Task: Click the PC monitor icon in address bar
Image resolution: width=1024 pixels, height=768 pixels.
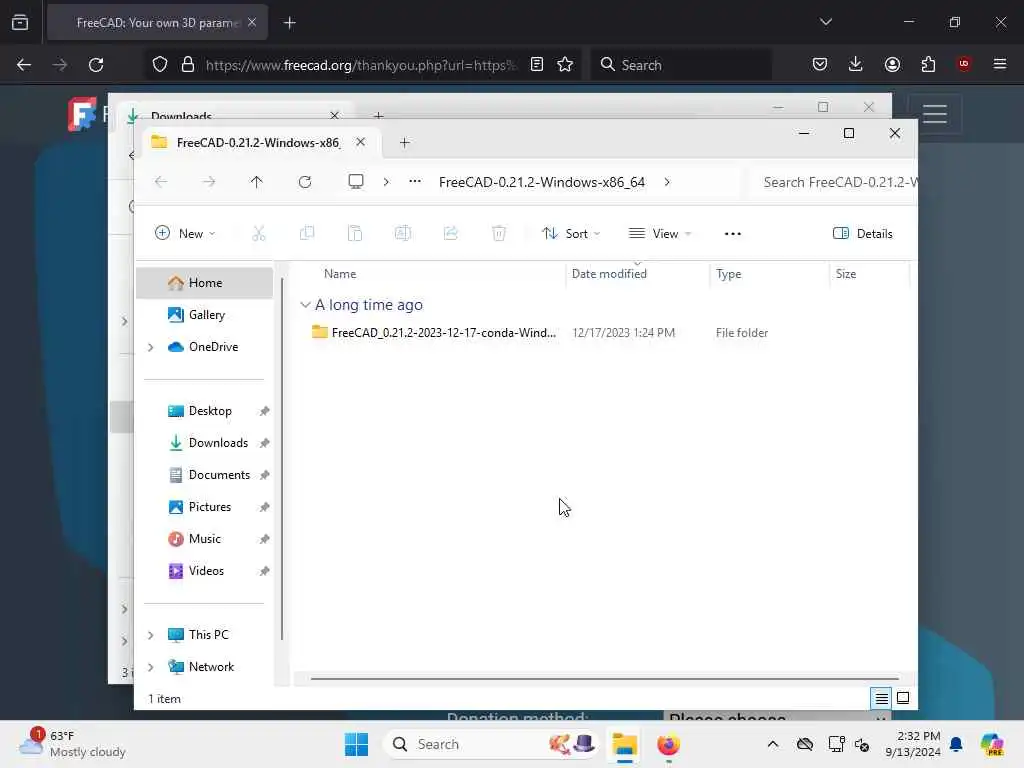Action: coord(356,182)
